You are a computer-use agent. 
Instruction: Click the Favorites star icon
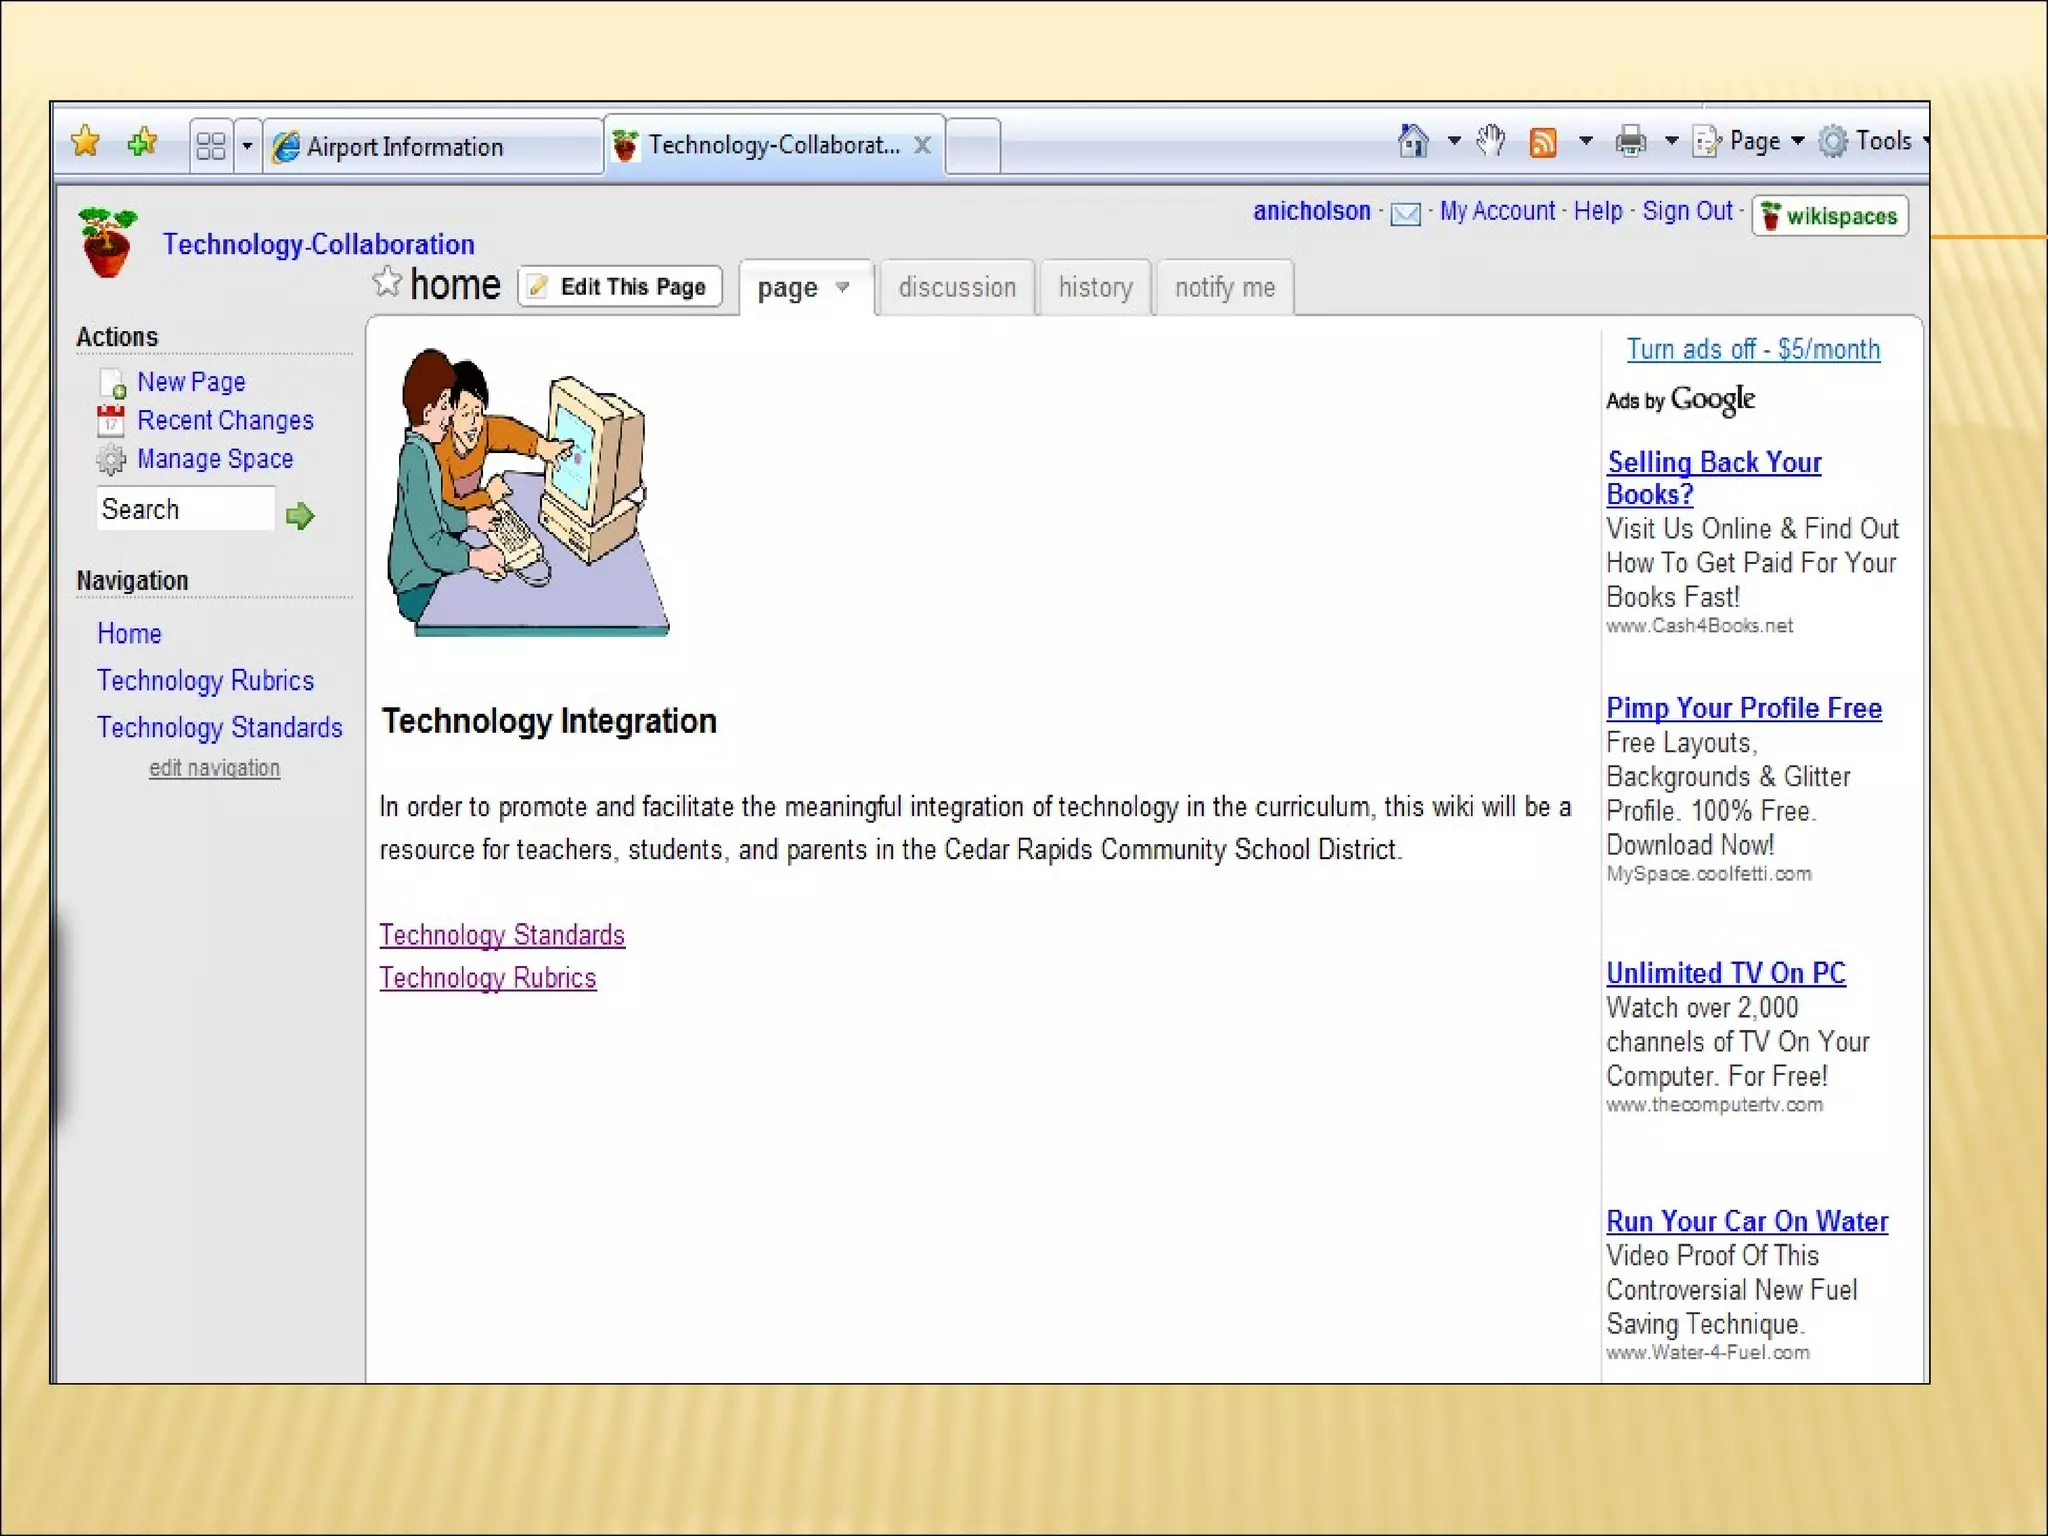click(x=86, y=141)
